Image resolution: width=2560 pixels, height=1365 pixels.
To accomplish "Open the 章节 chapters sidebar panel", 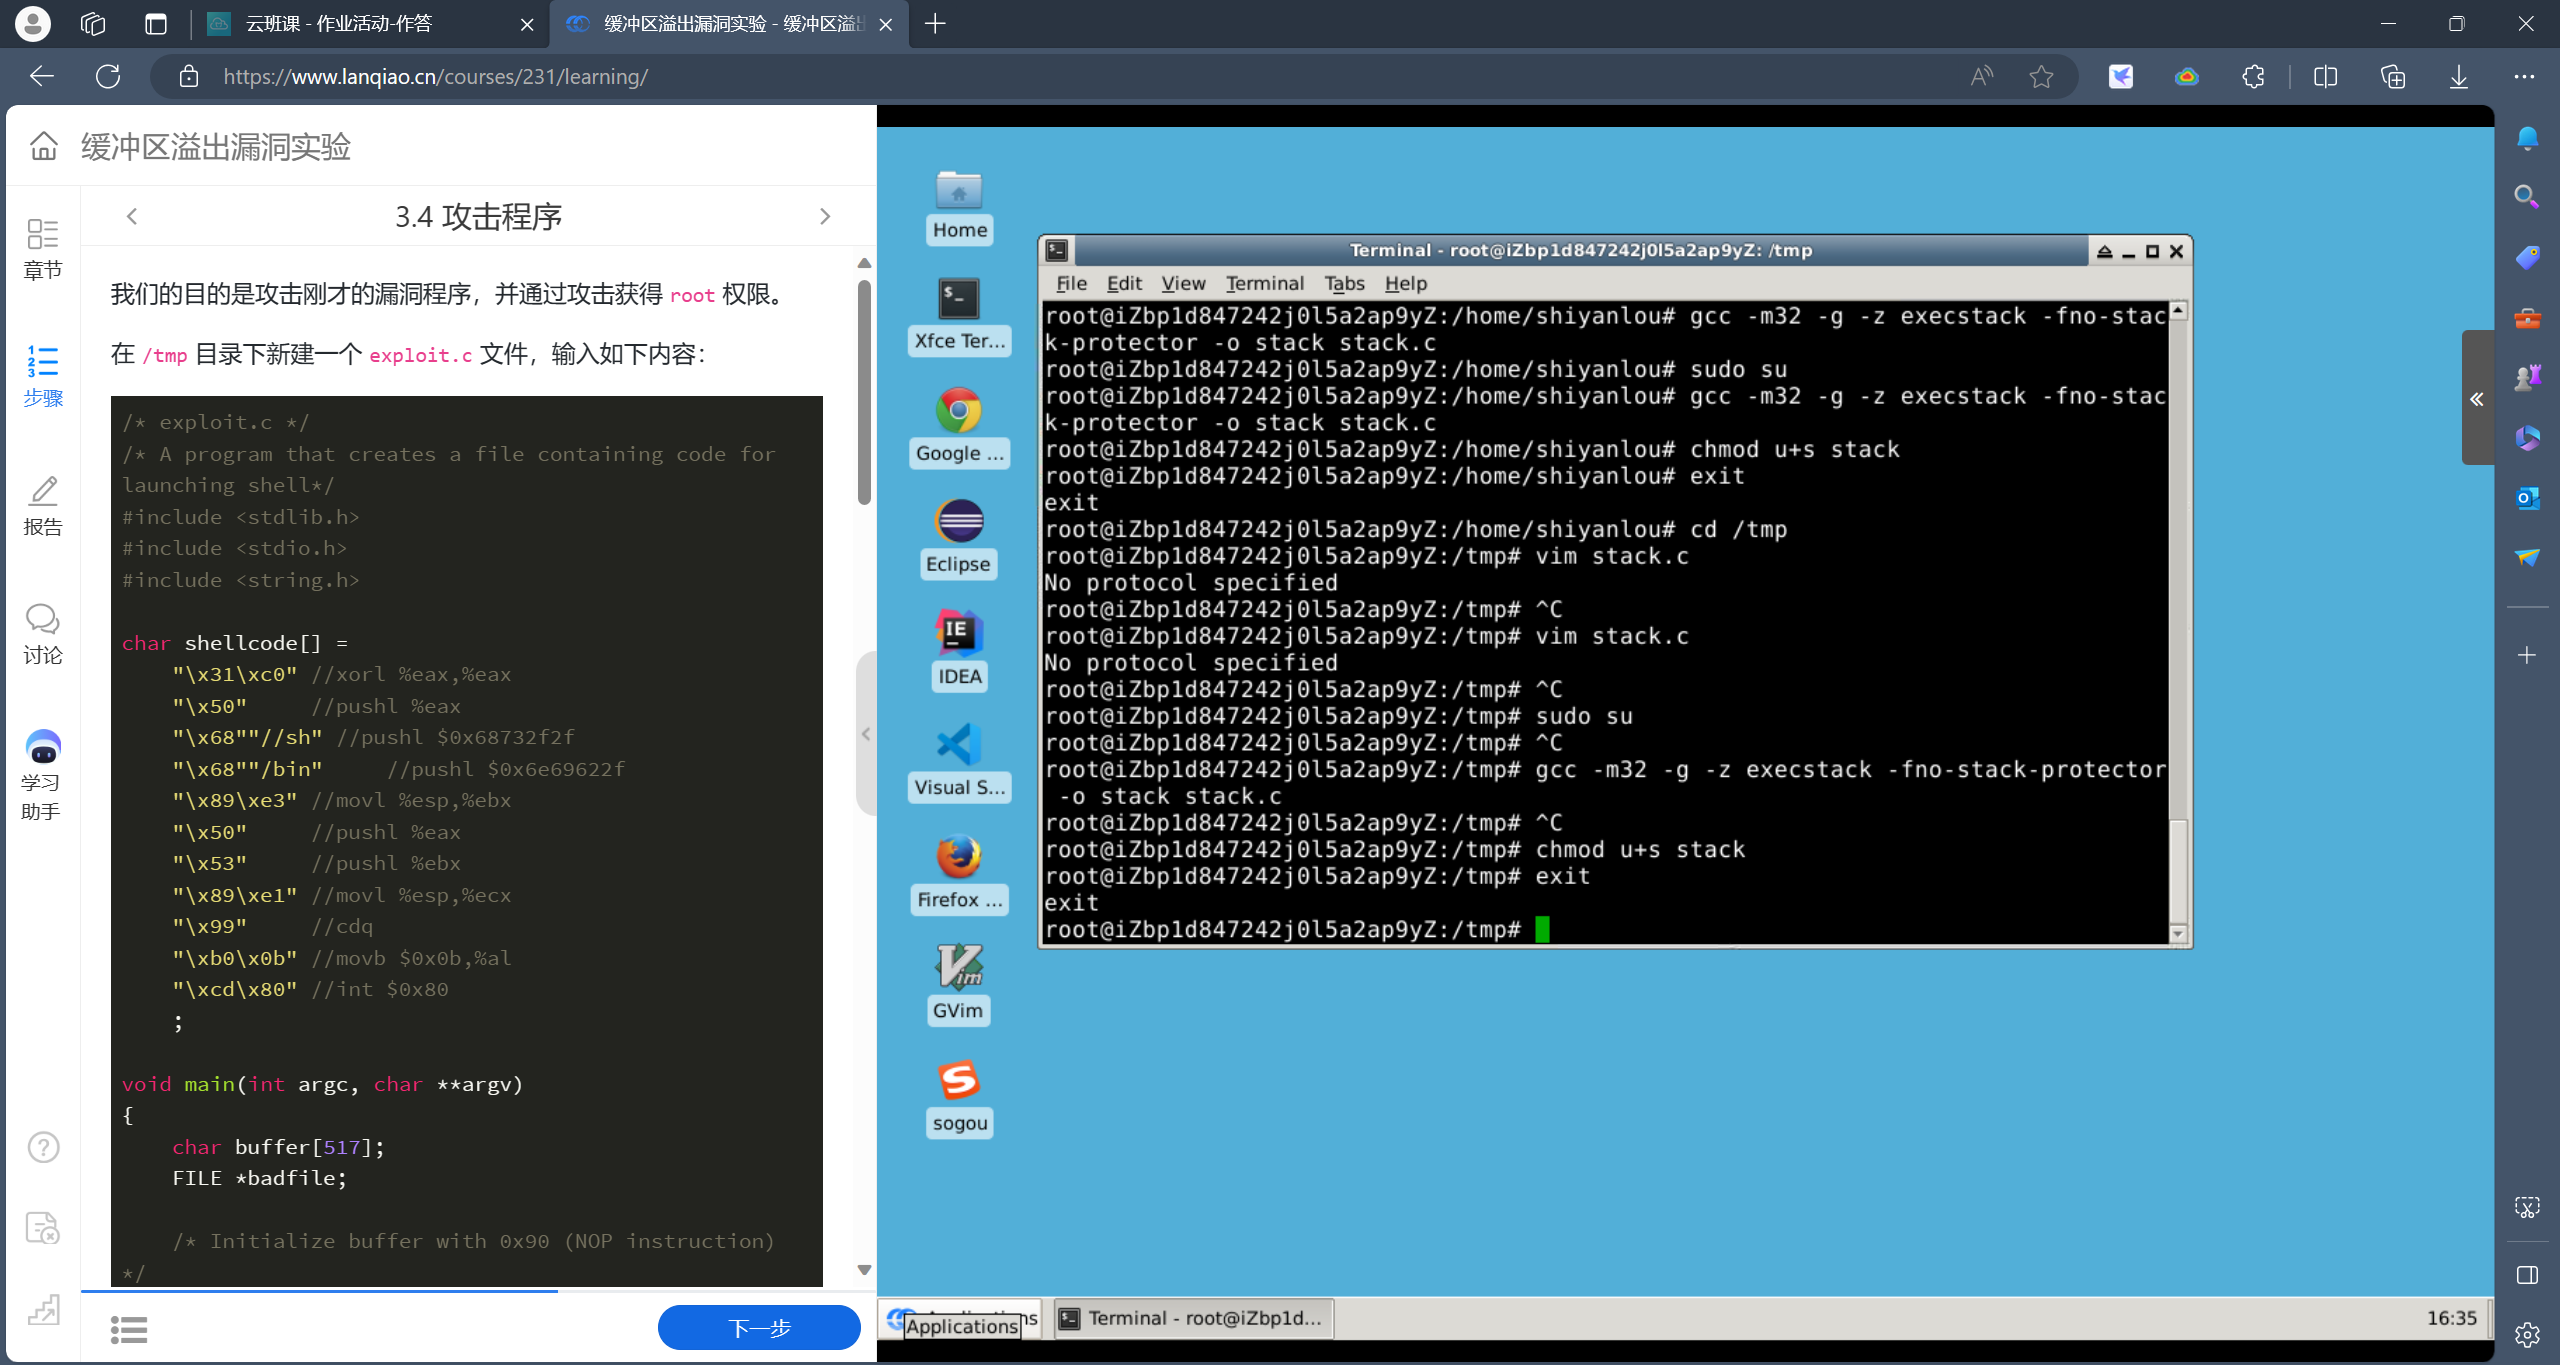I will coord(43,249).
